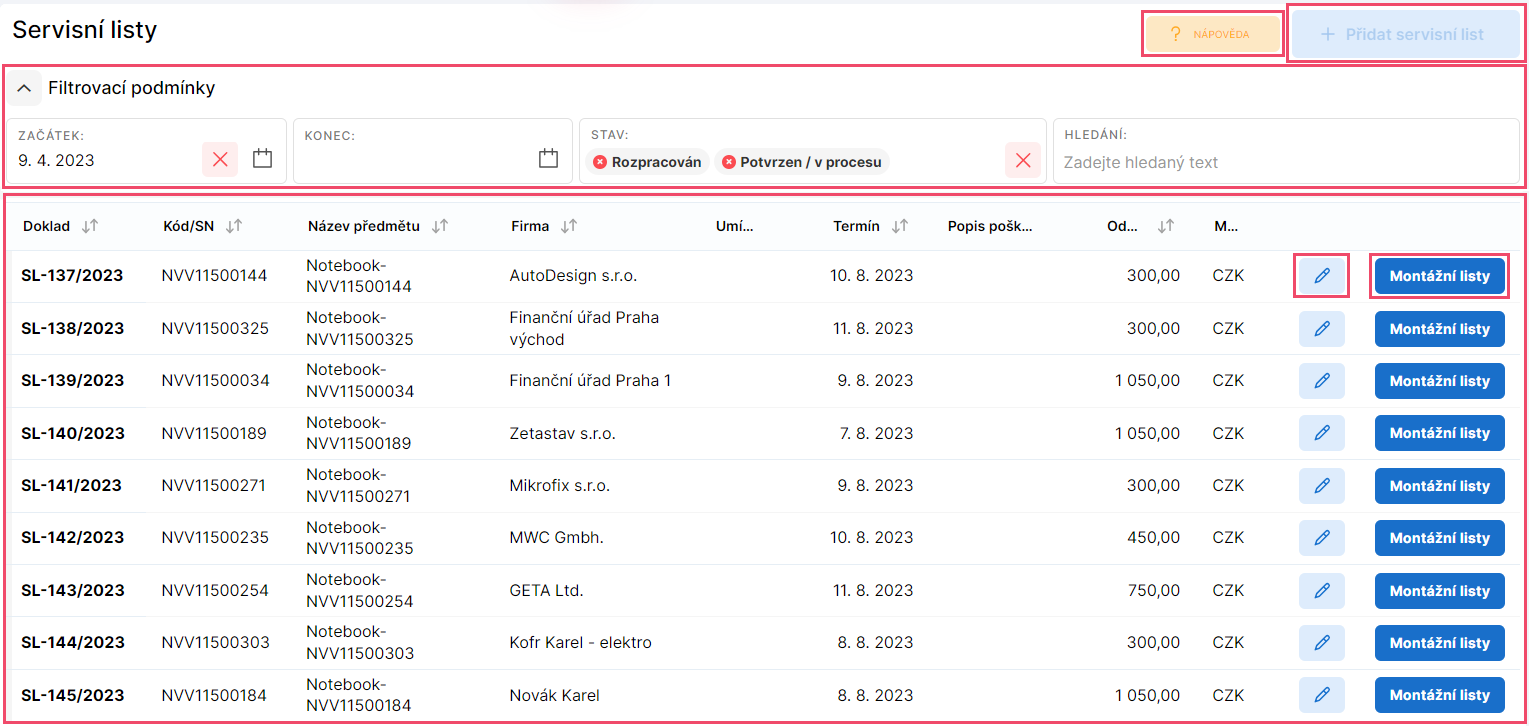
Task: Click serial number NVV11500184
Action: (x=214, y=695)
